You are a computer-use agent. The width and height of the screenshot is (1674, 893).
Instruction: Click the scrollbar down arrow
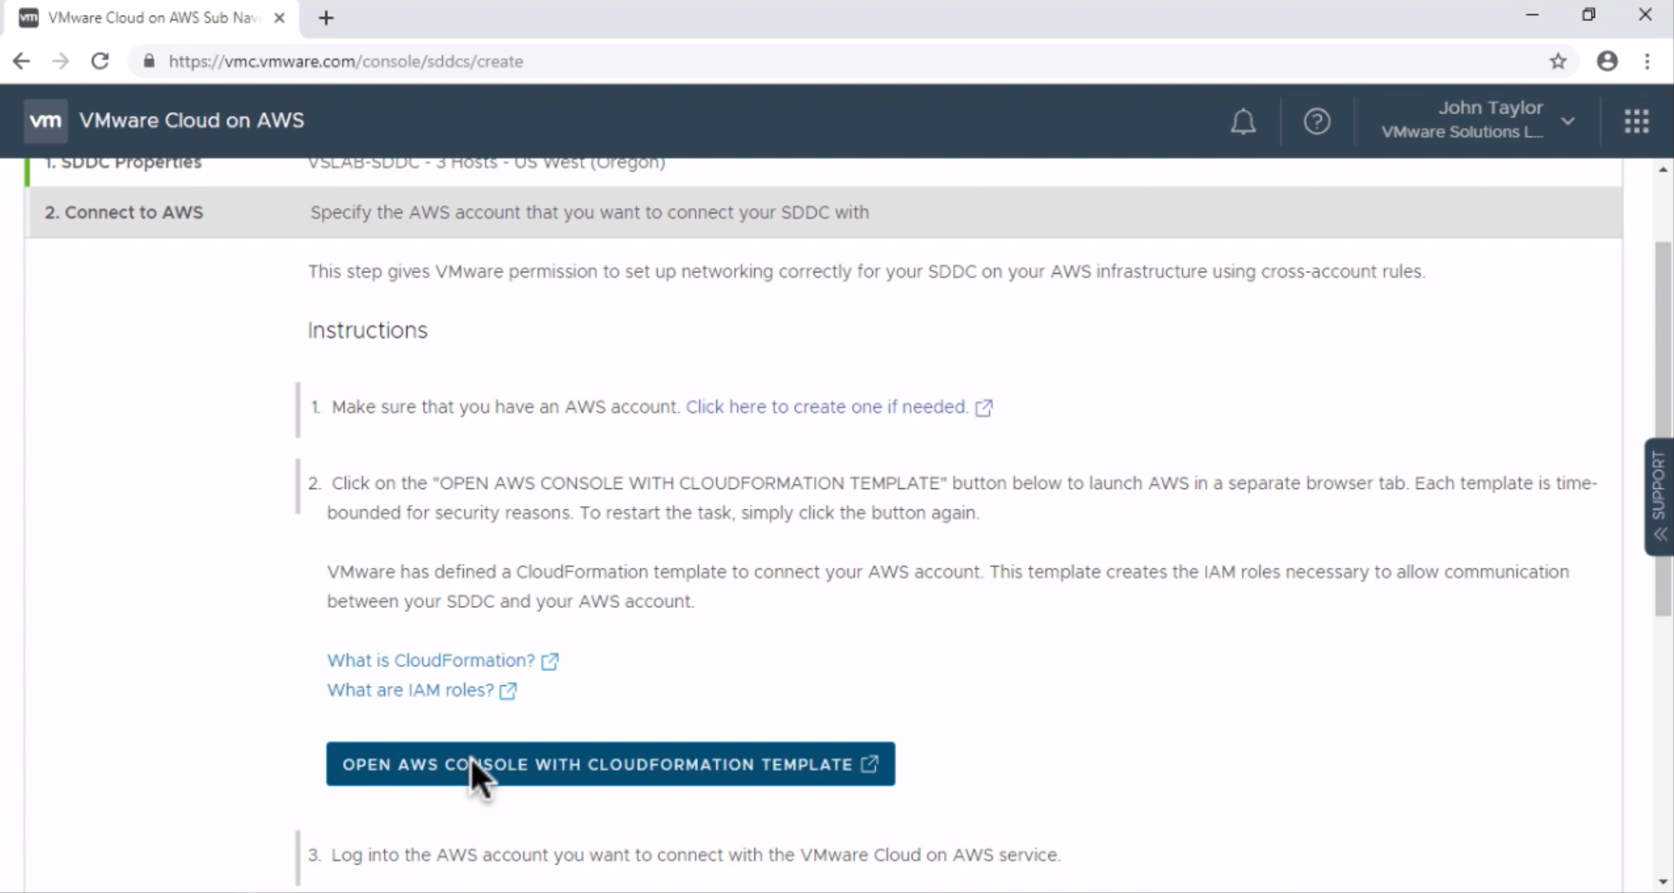point(1663,882)
